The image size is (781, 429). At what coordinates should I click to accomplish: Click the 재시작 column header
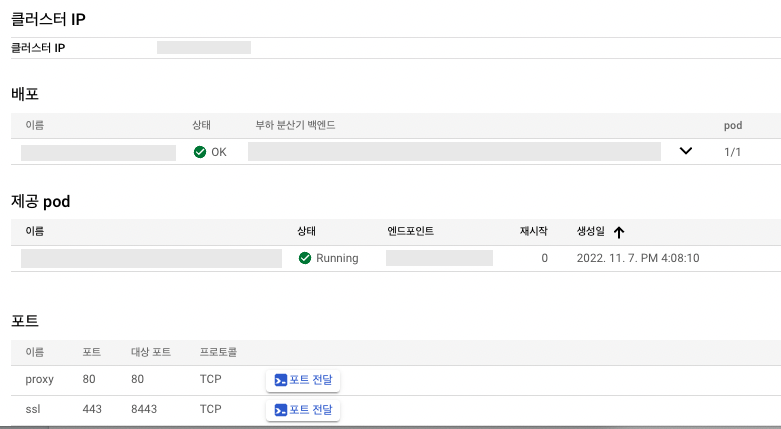point(533,231)
